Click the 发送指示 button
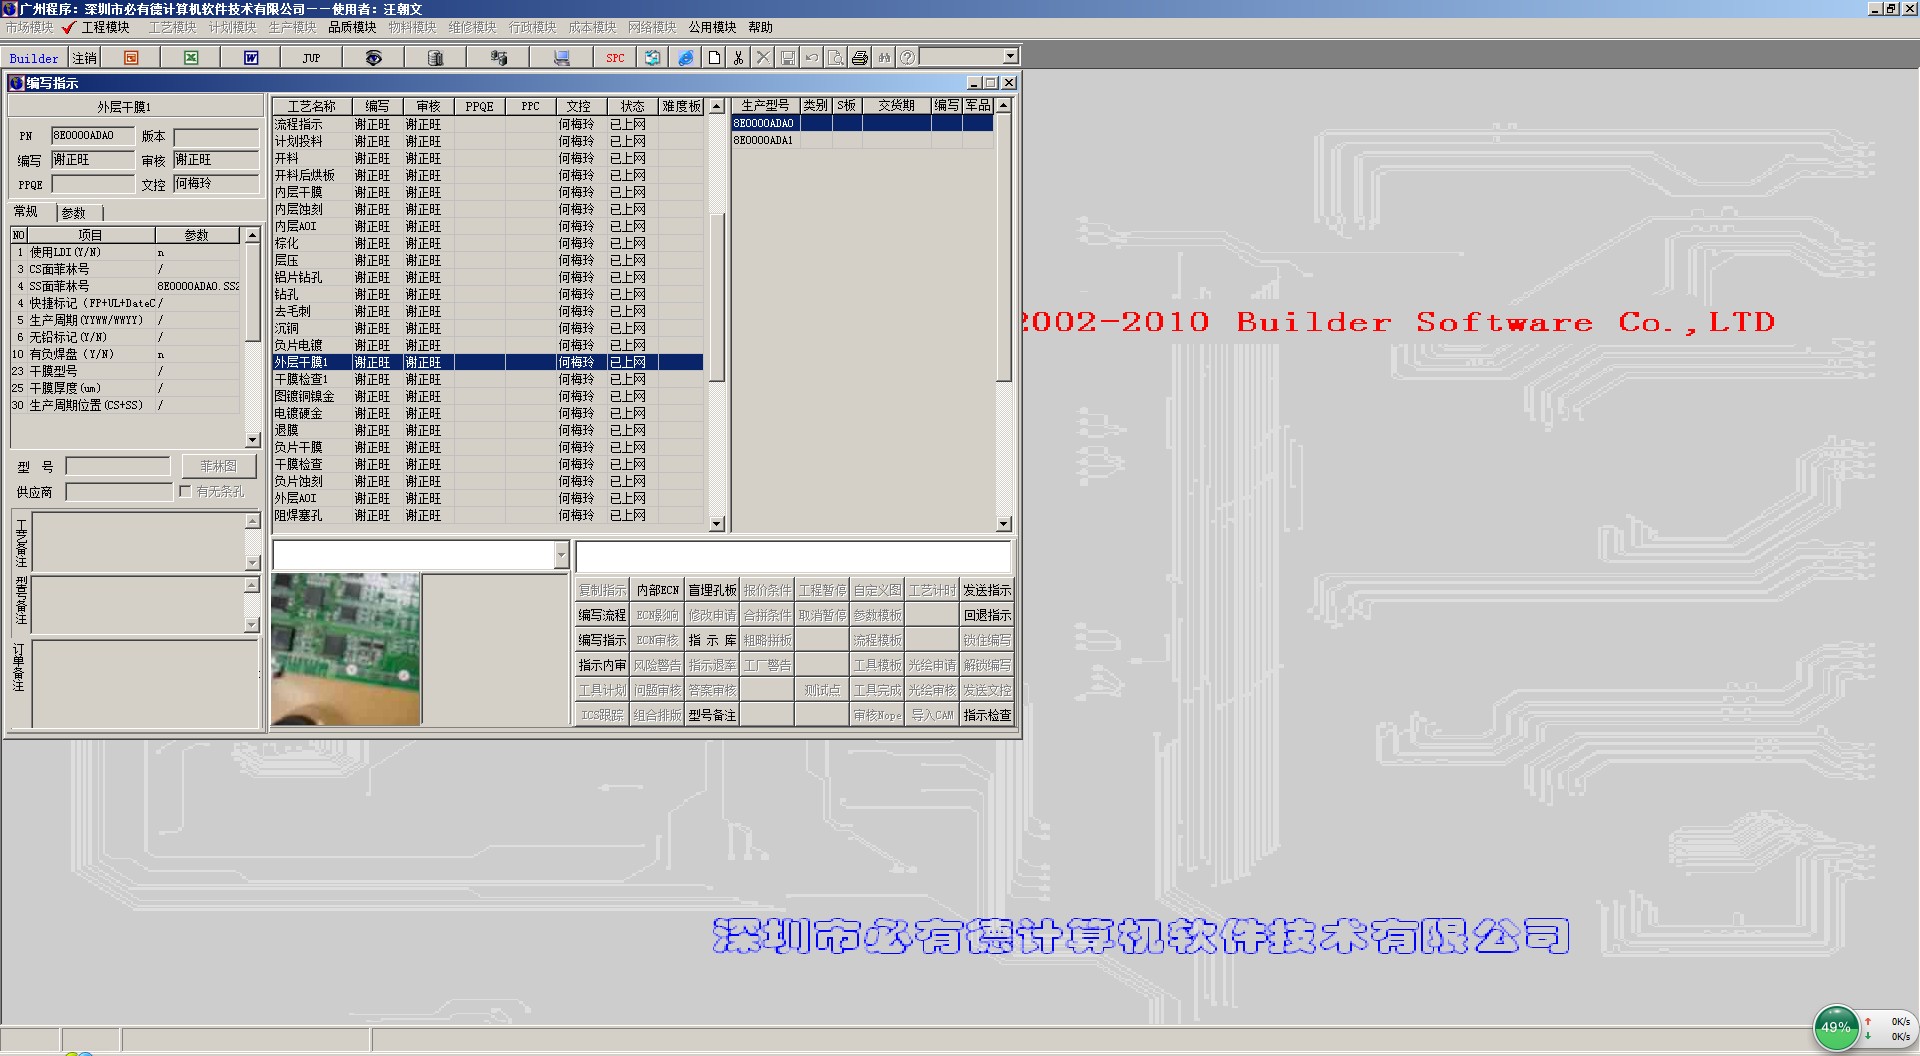The width and height of the screenshot is (1920, 1056). (986, 590)
